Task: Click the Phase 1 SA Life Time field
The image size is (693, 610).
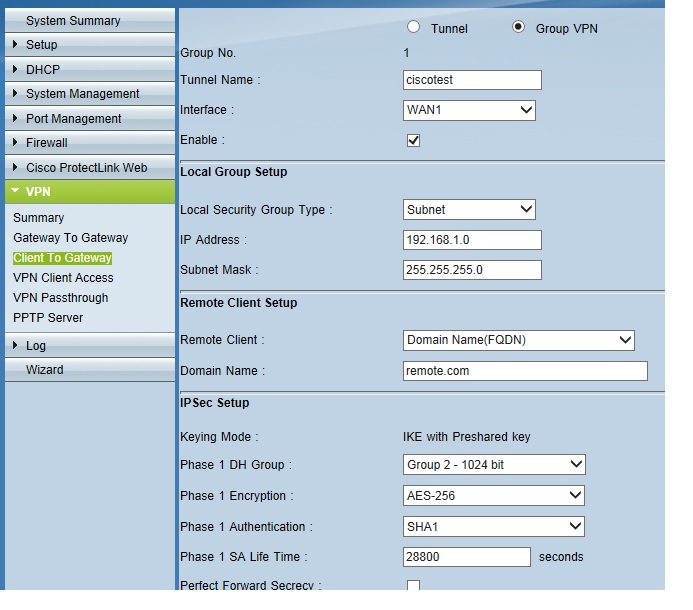Action: pyautogui.click(x=467, y=557)
